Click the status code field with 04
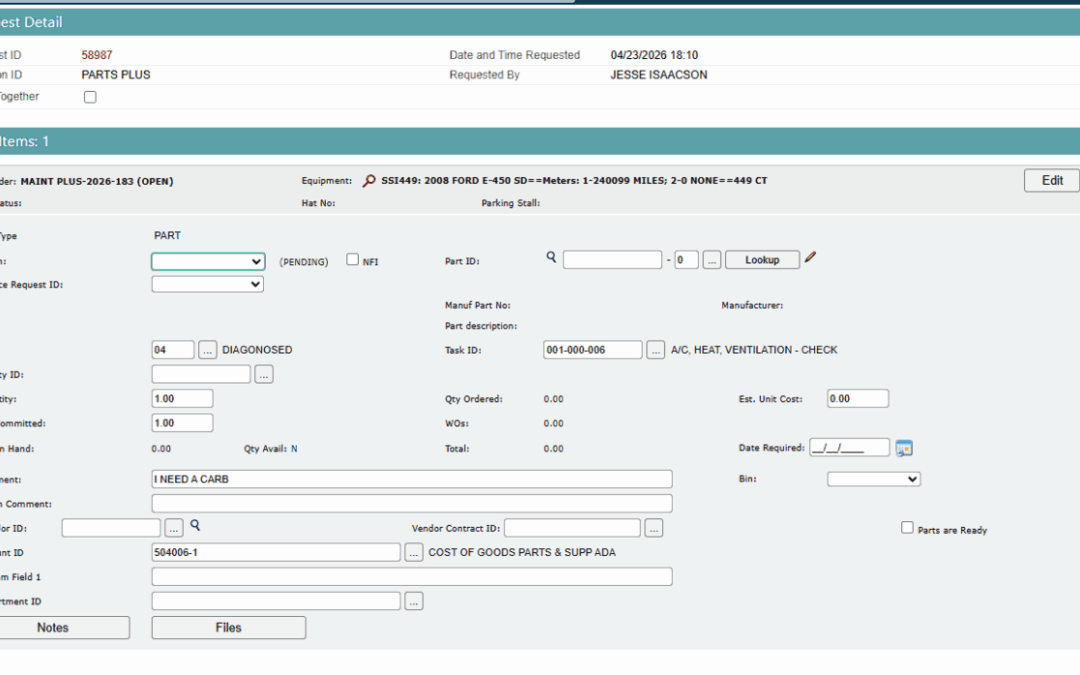This screenshot has height=675, width=1080. pos(173,350)
